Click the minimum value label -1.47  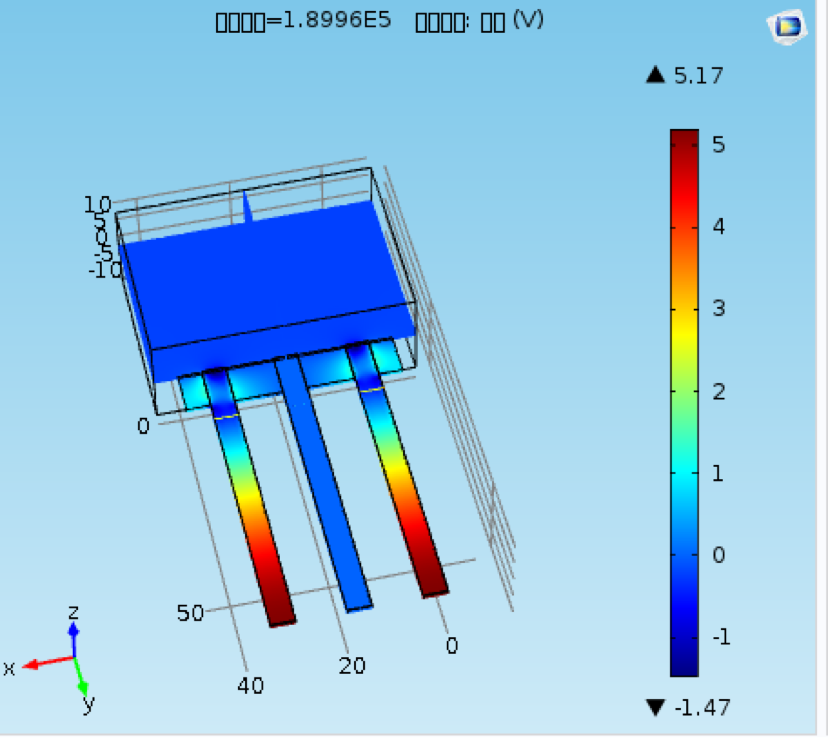point(702,707)
